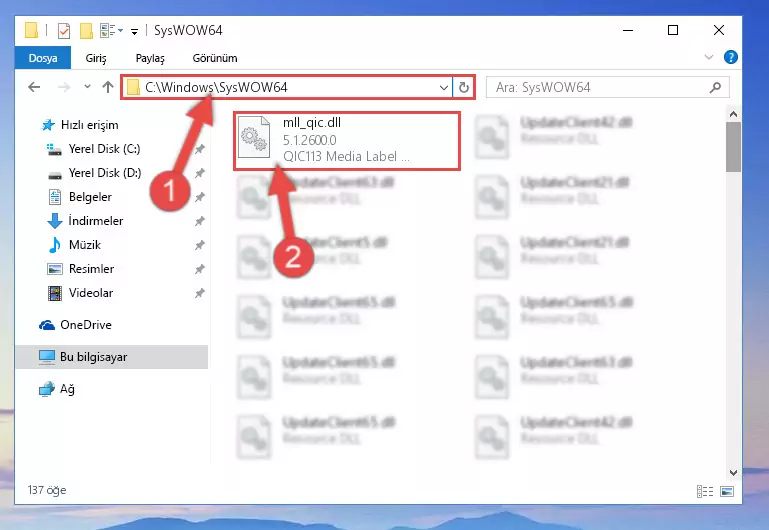Click the back navigation arrow
This screenshot has width=769, height=530.
[34, 87]
